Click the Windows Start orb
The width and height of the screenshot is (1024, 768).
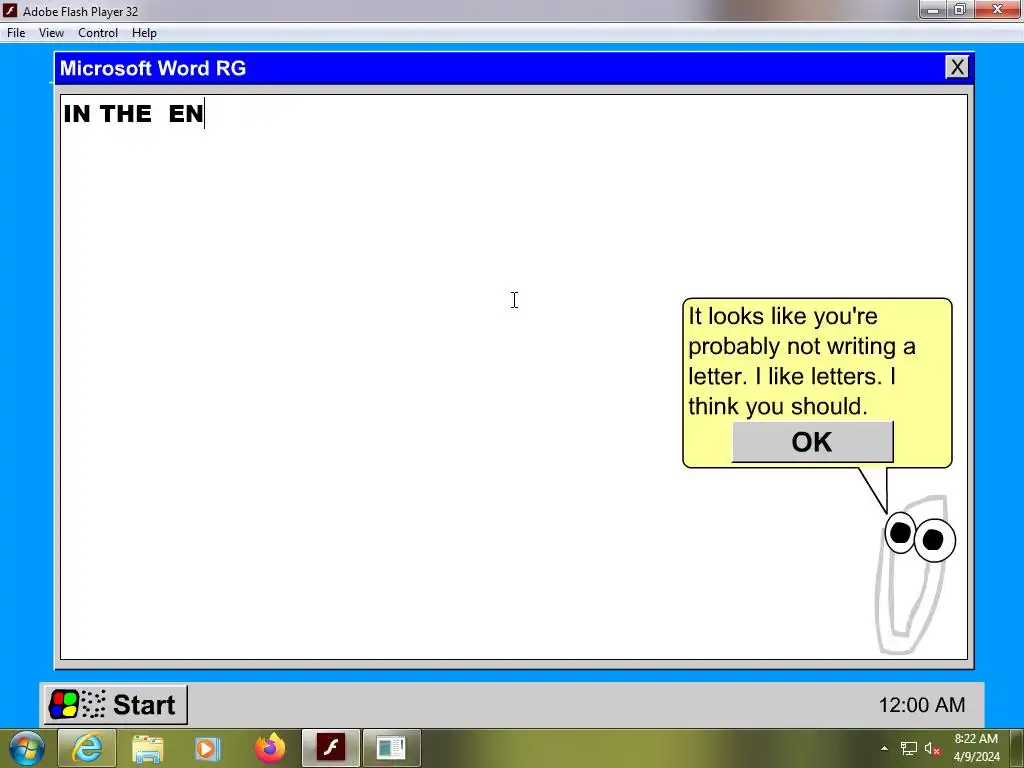pyautogui.click(x=27, y=748)
